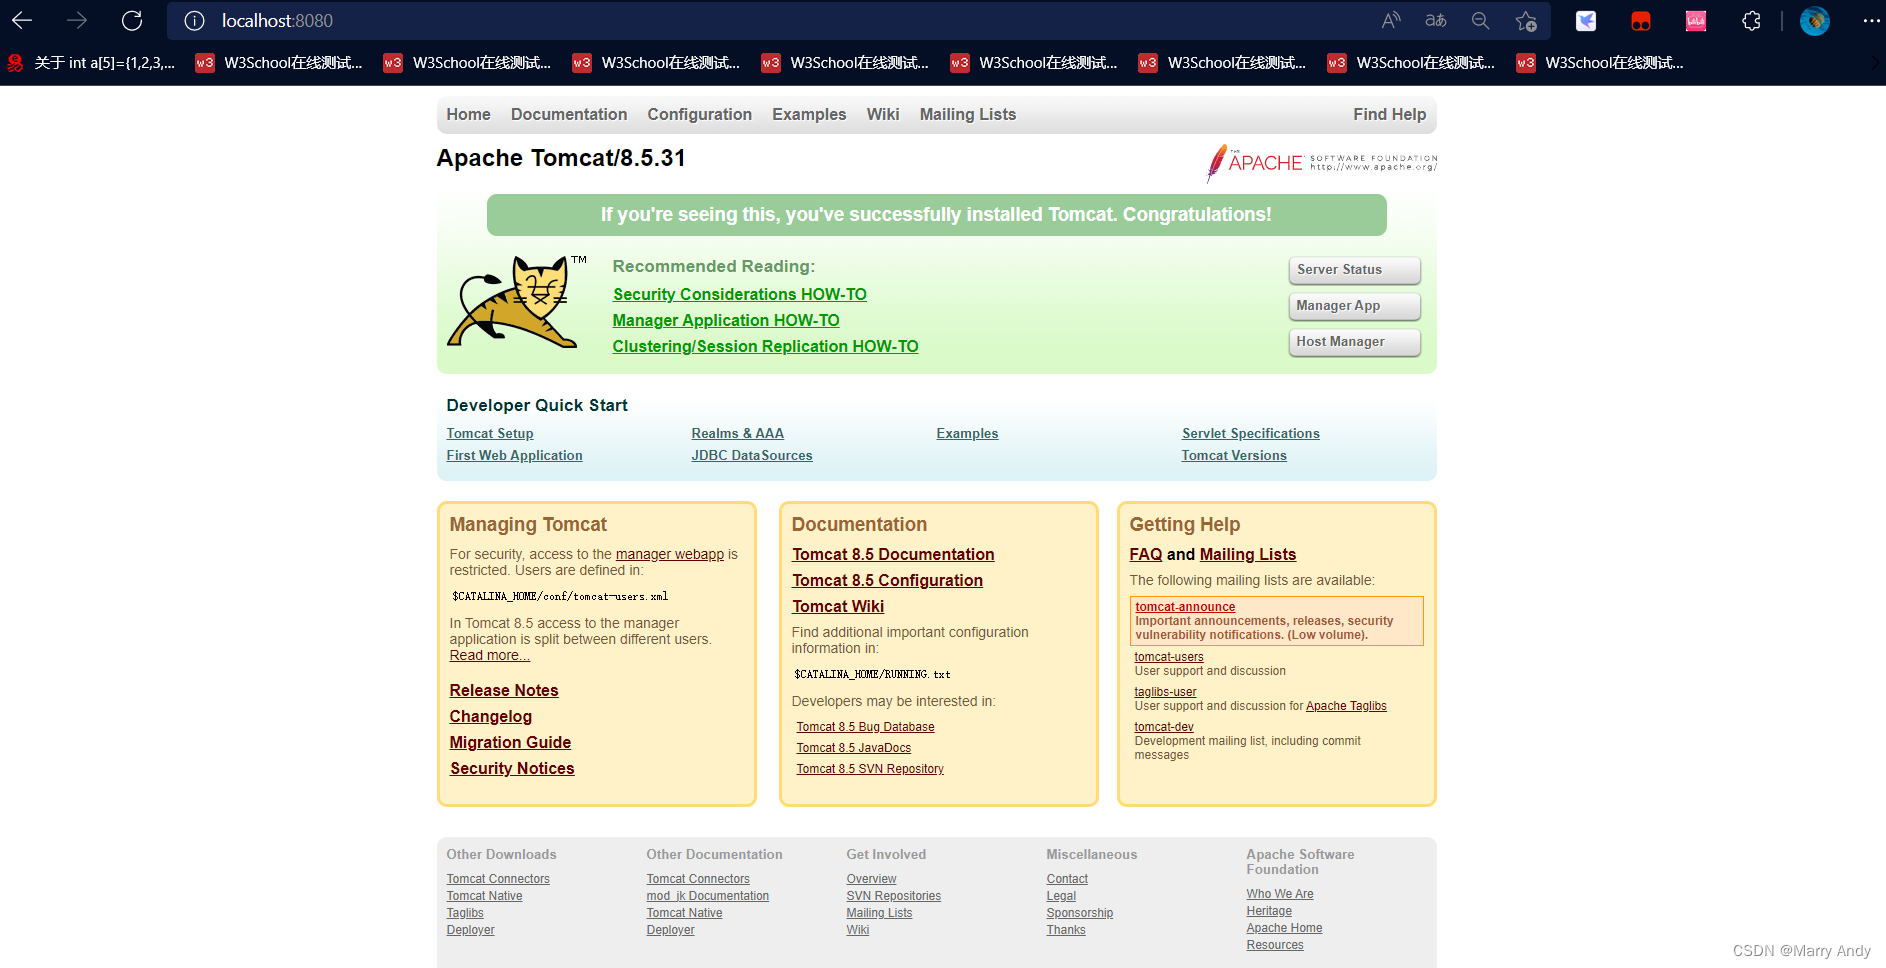Open Tomcat 8.5 JavaDocs link
1886x968 pixels.
click(854, 749)
